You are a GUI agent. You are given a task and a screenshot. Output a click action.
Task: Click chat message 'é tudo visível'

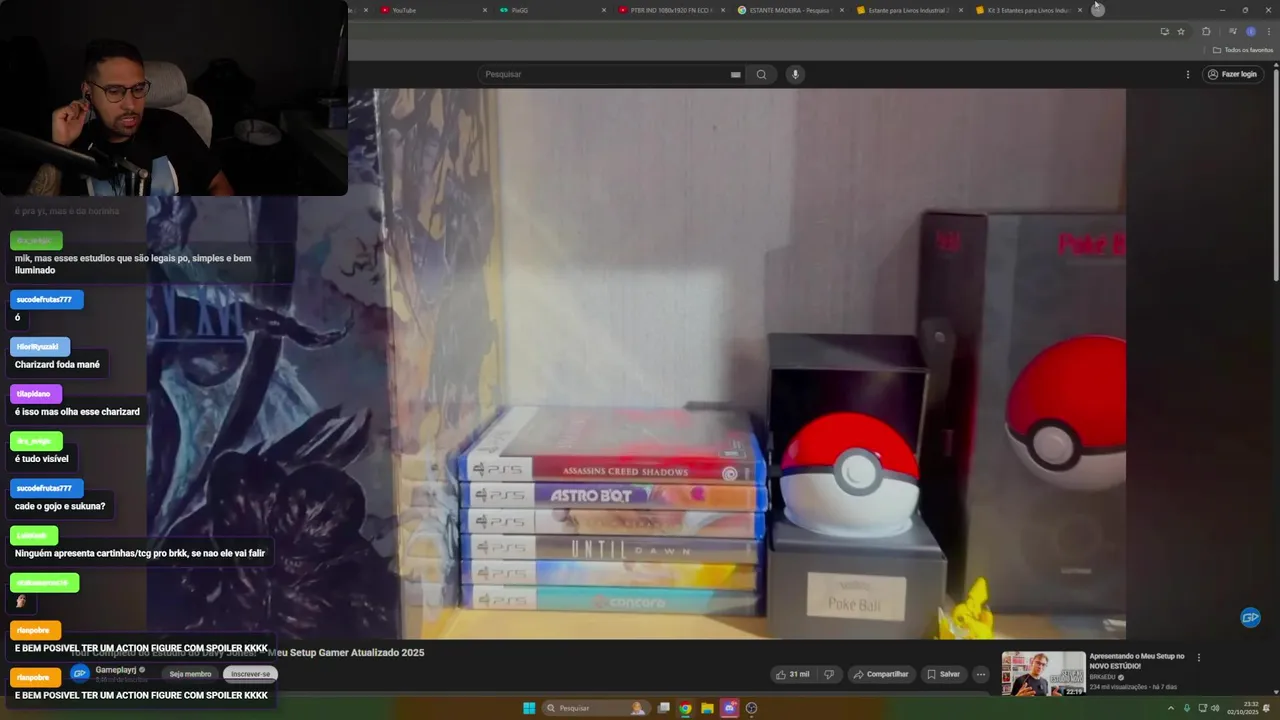coord(41,459)
